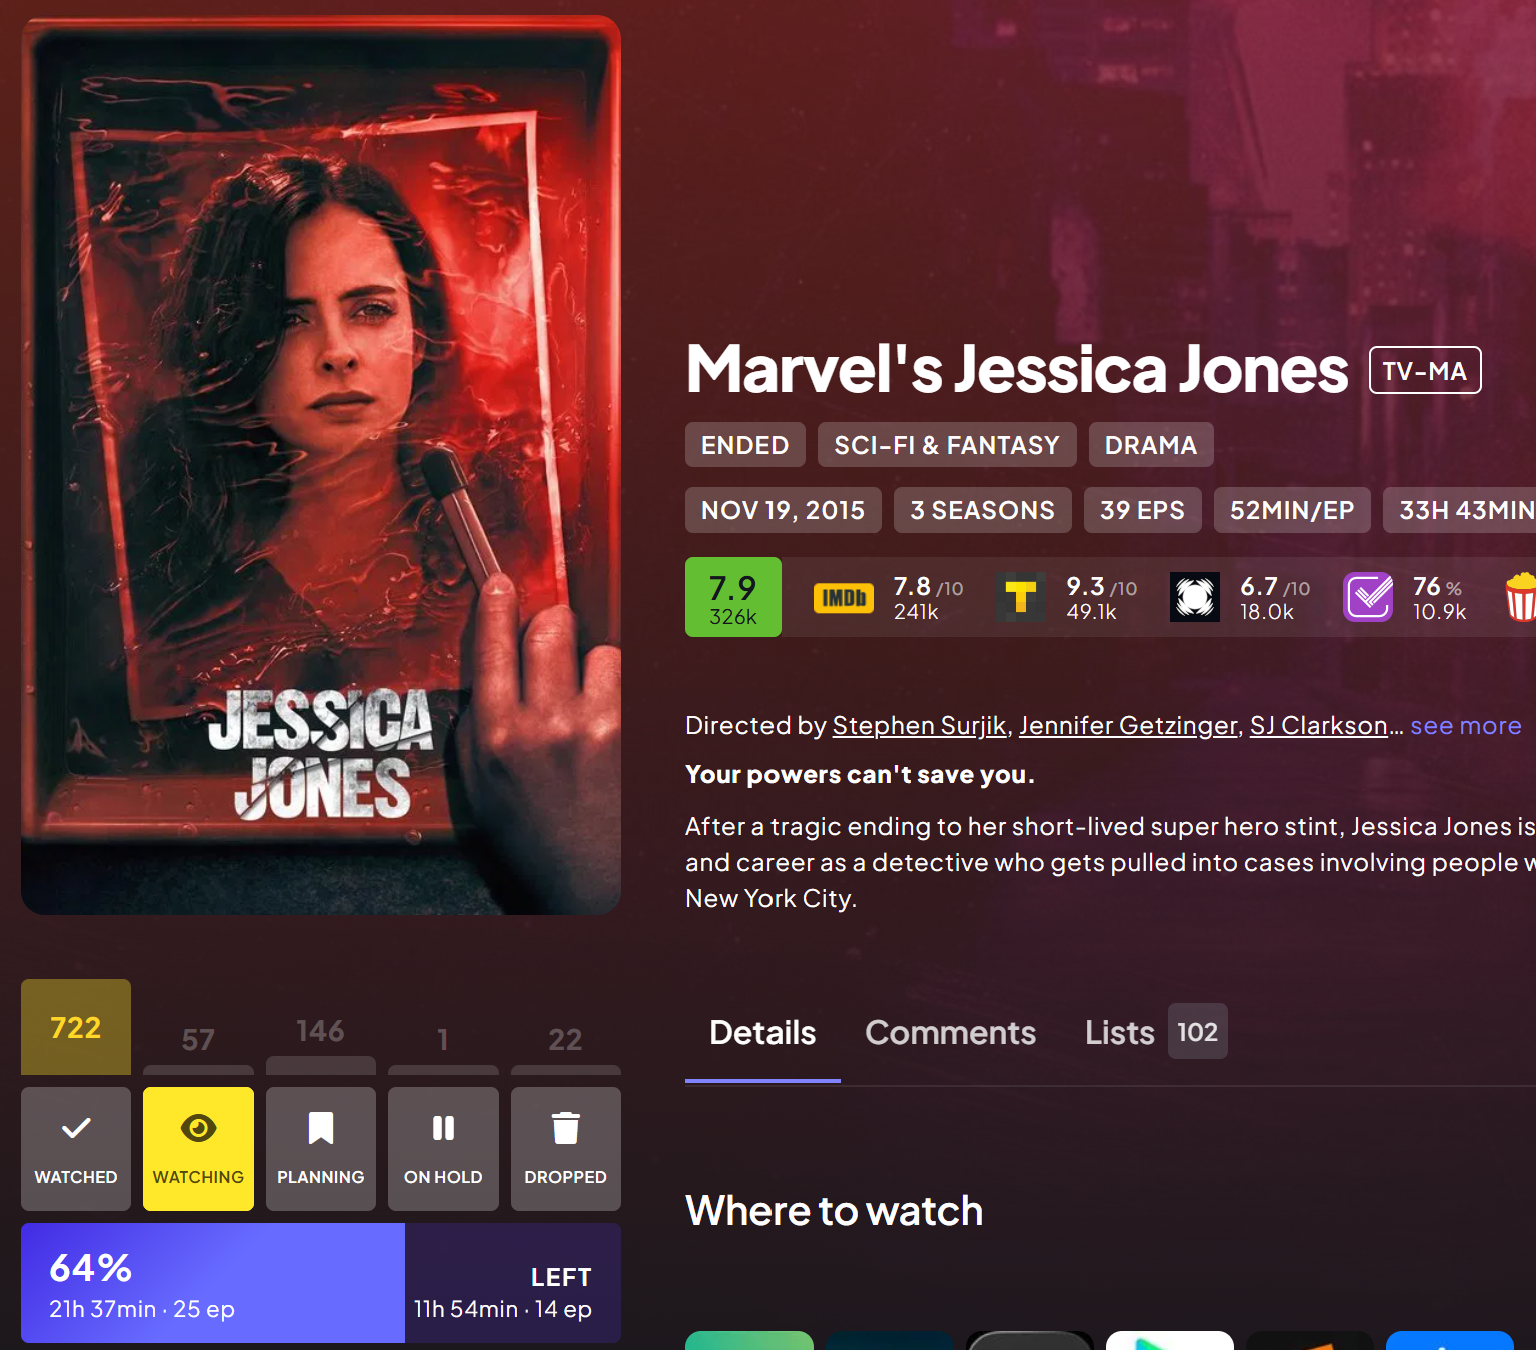Viewport: 1536px width, 1350px height.
Task: Click the ENDED status tag
Action: pos(745,445)
